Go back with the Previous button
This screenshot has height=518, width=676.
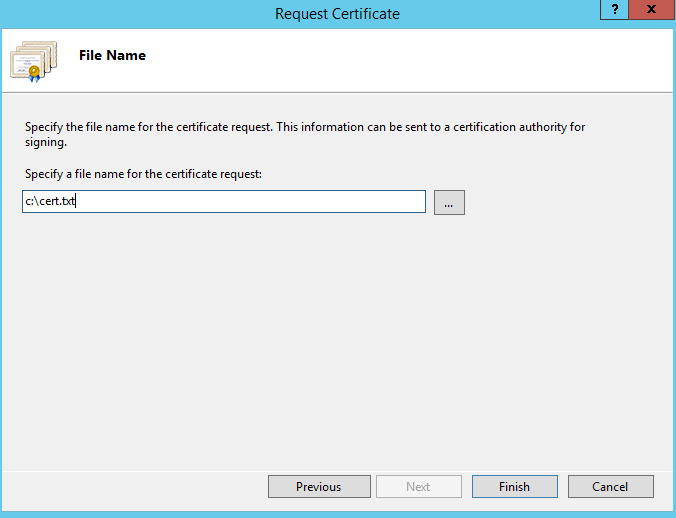pyautogui.click(x=319, y=487)
